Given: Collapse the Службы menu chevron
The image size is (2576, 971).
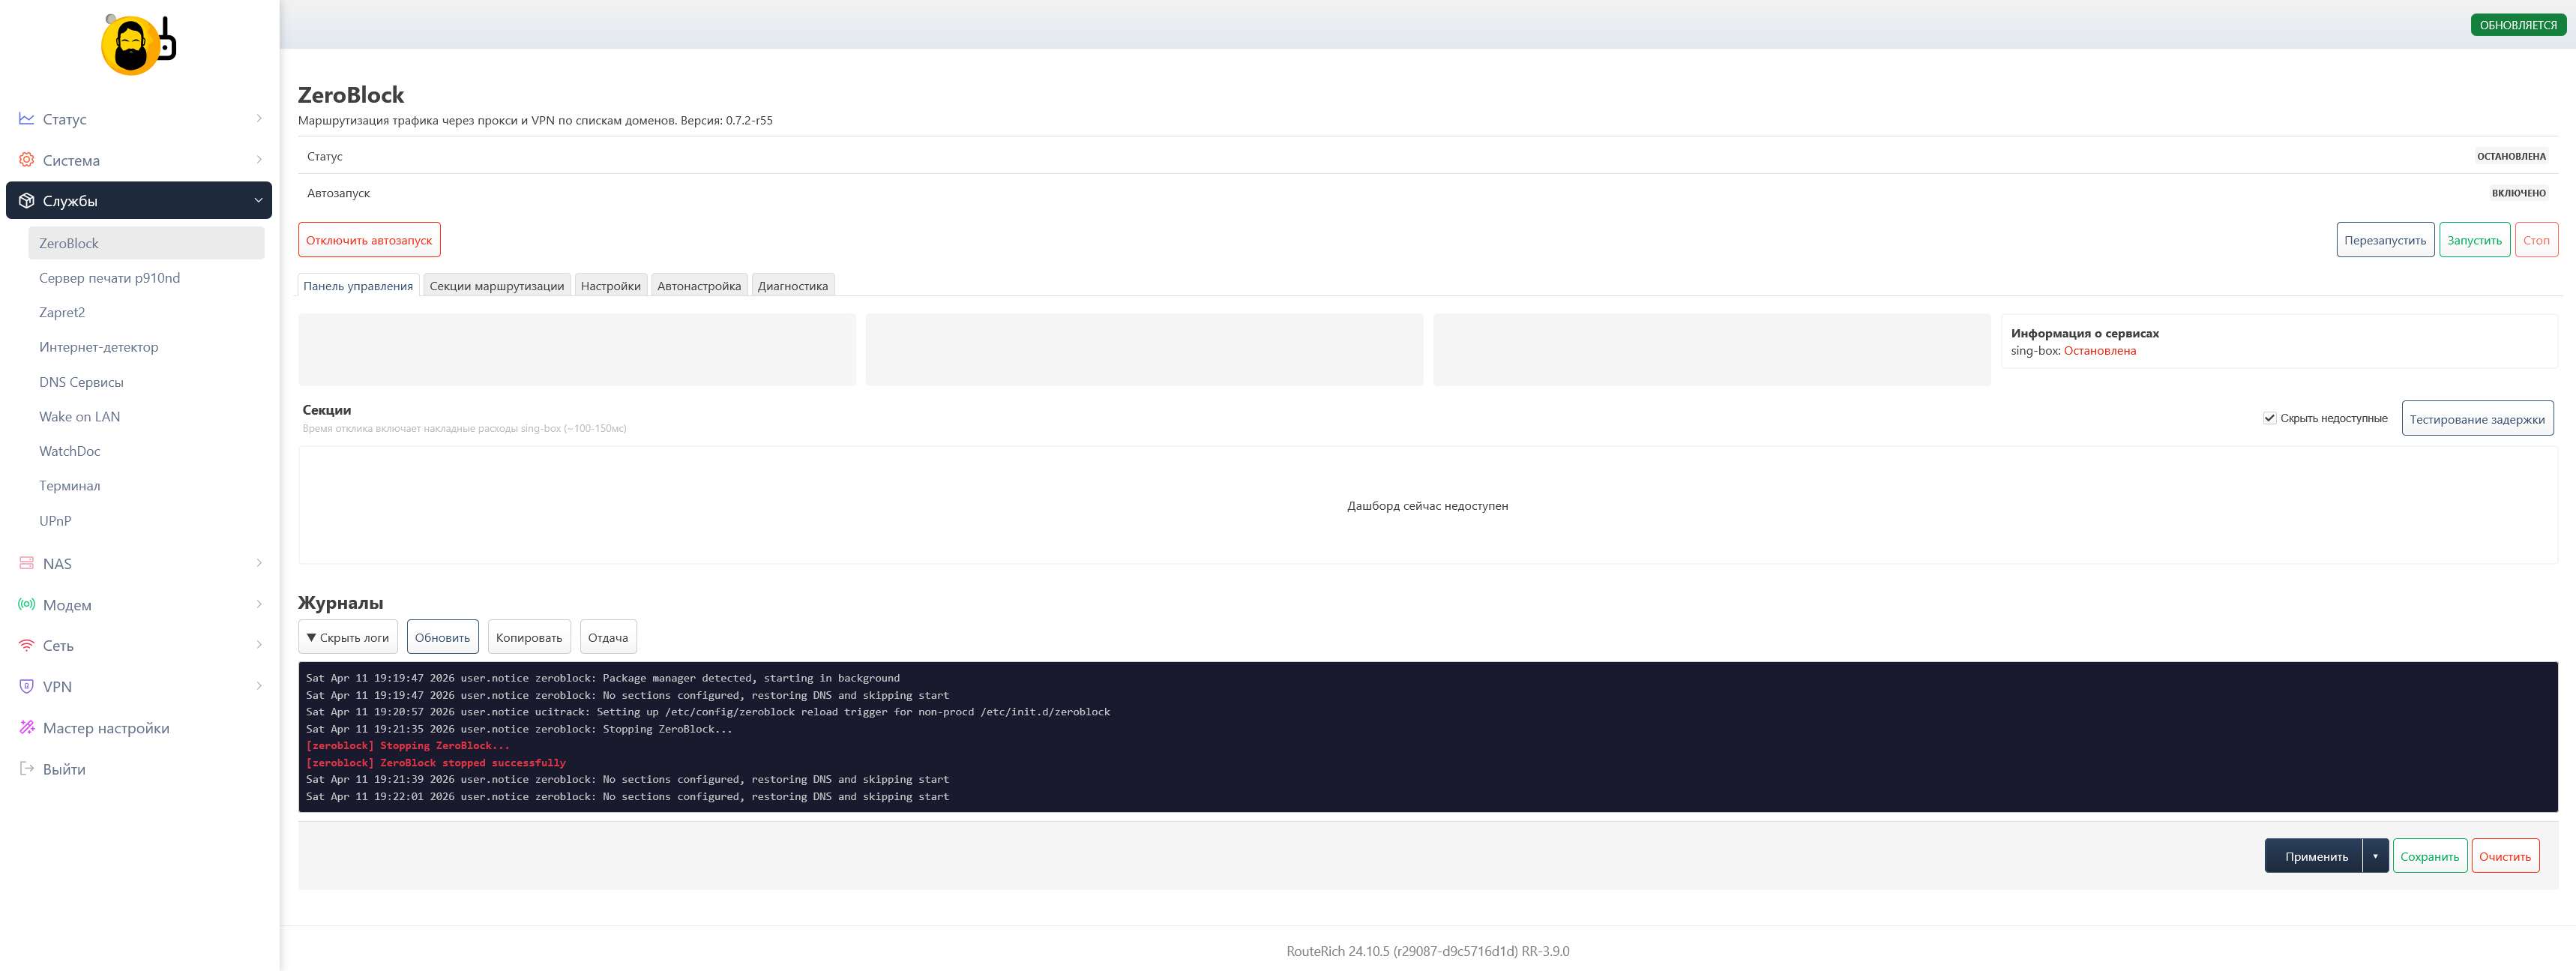Looking at the screenshot, I should point(259,201).
